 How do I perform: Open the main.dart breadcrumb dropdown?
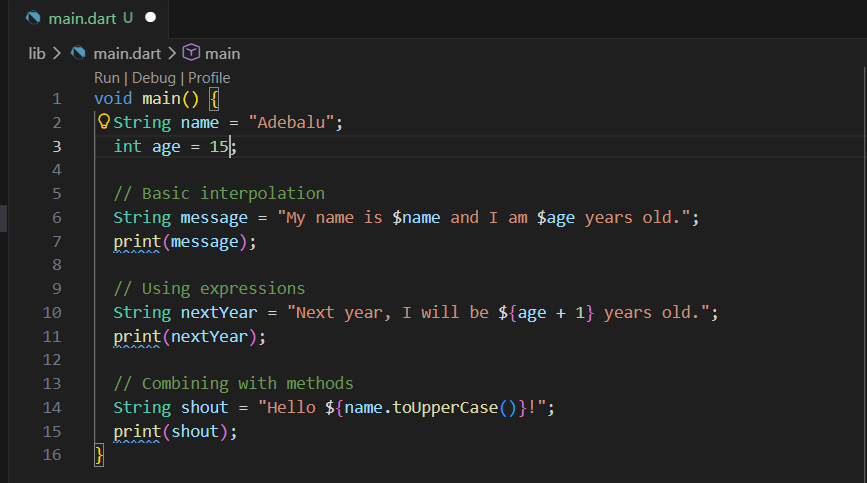[x=128, y=53]
